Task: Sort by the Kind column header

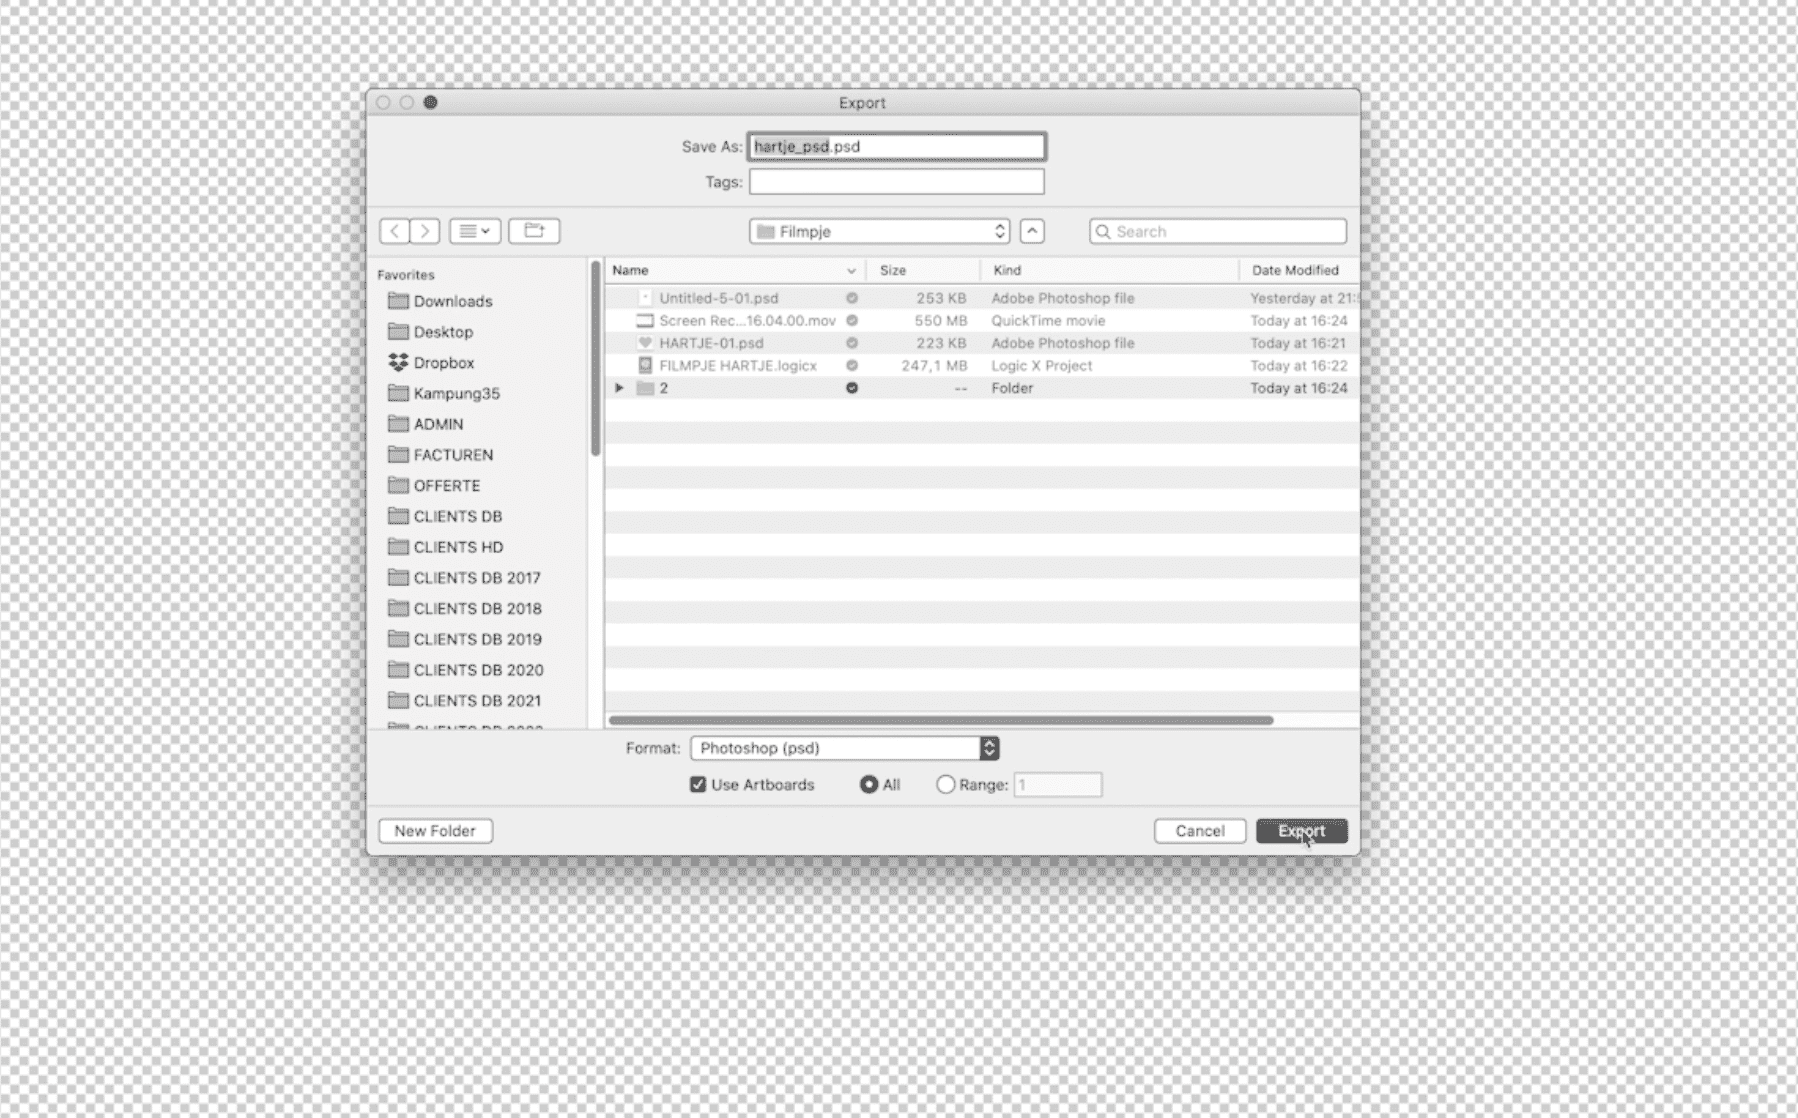Action: tap(1110, 270)
